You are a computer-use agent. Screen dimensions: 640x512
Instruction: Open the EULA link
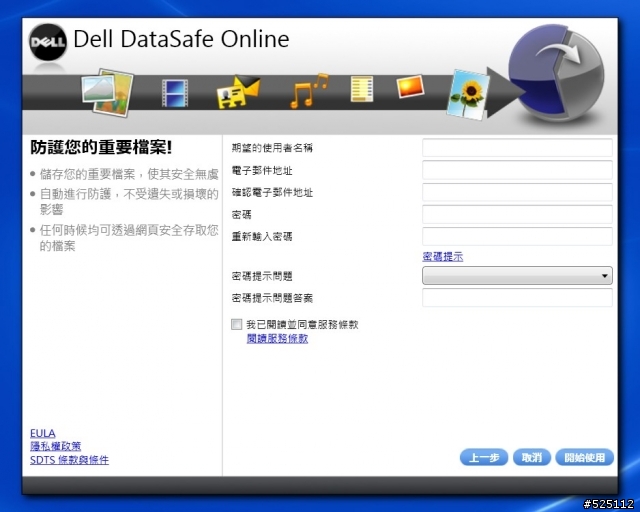pos(43,433)
